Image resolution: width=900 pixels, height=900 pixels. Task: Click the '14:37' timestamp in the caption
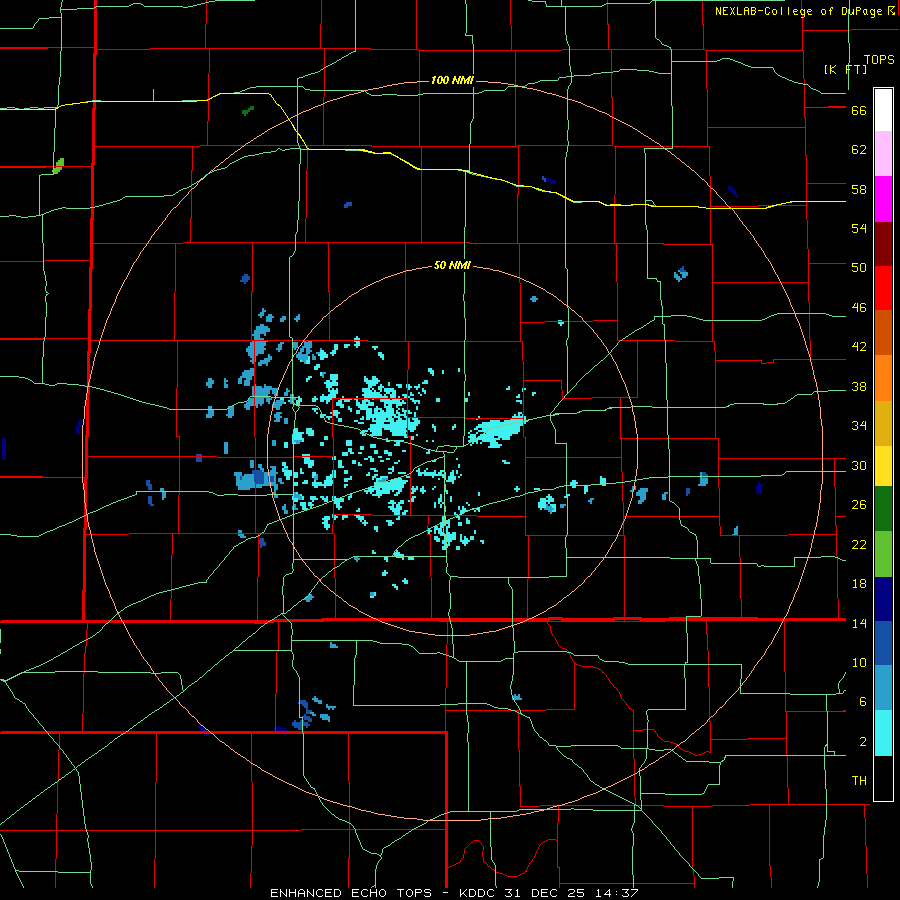point(618,893)
